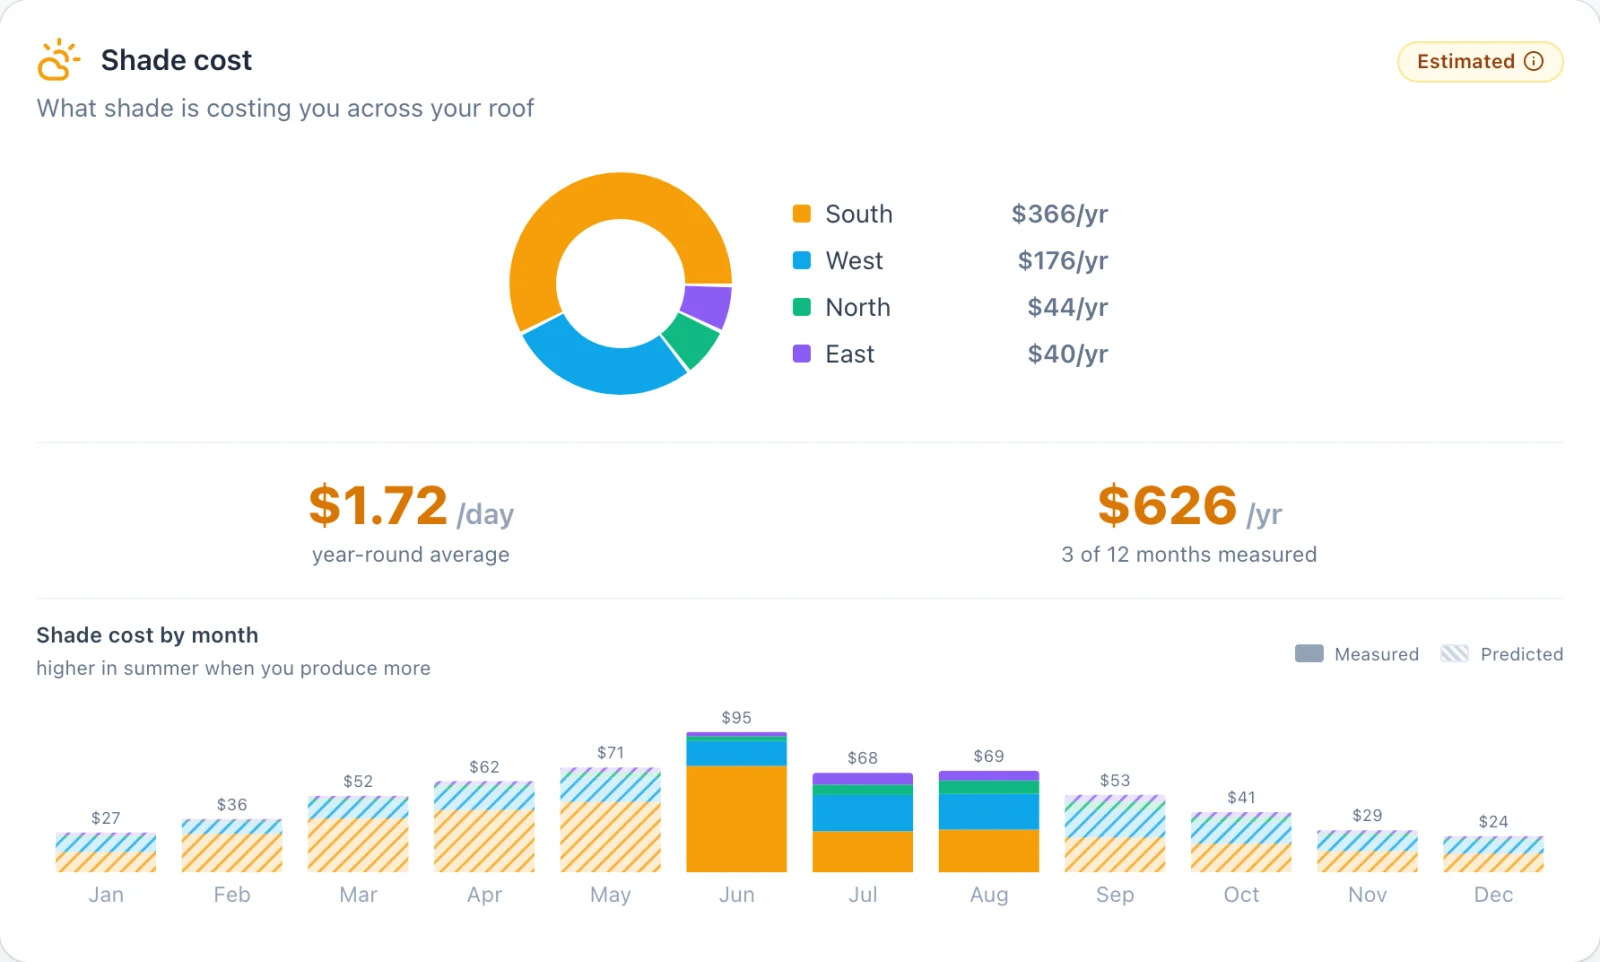Click the Jun axis label
1600x962 pixels.
click(737, 895)
